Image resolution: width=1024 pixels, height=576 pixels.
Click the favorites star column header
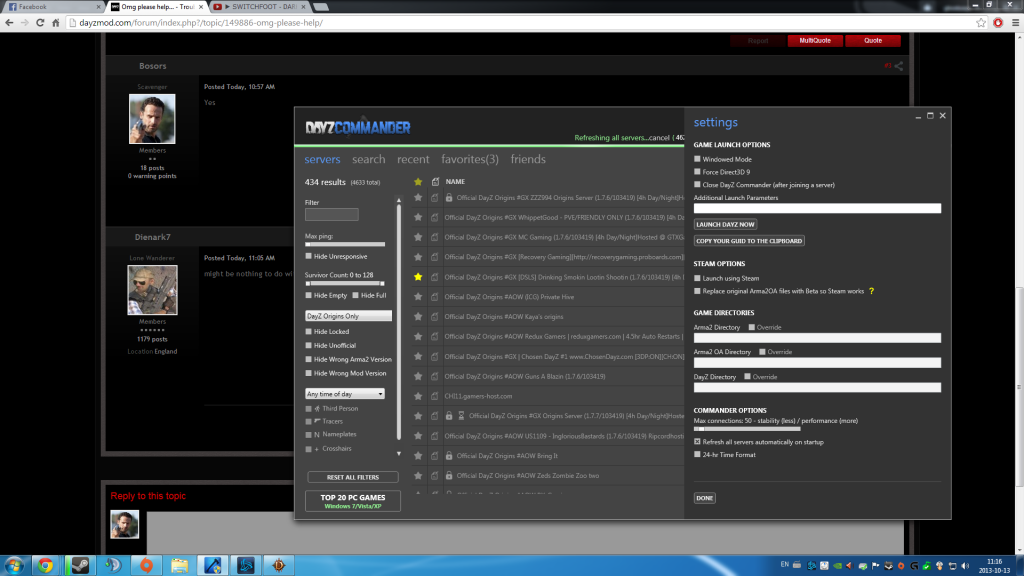(418, 182)
